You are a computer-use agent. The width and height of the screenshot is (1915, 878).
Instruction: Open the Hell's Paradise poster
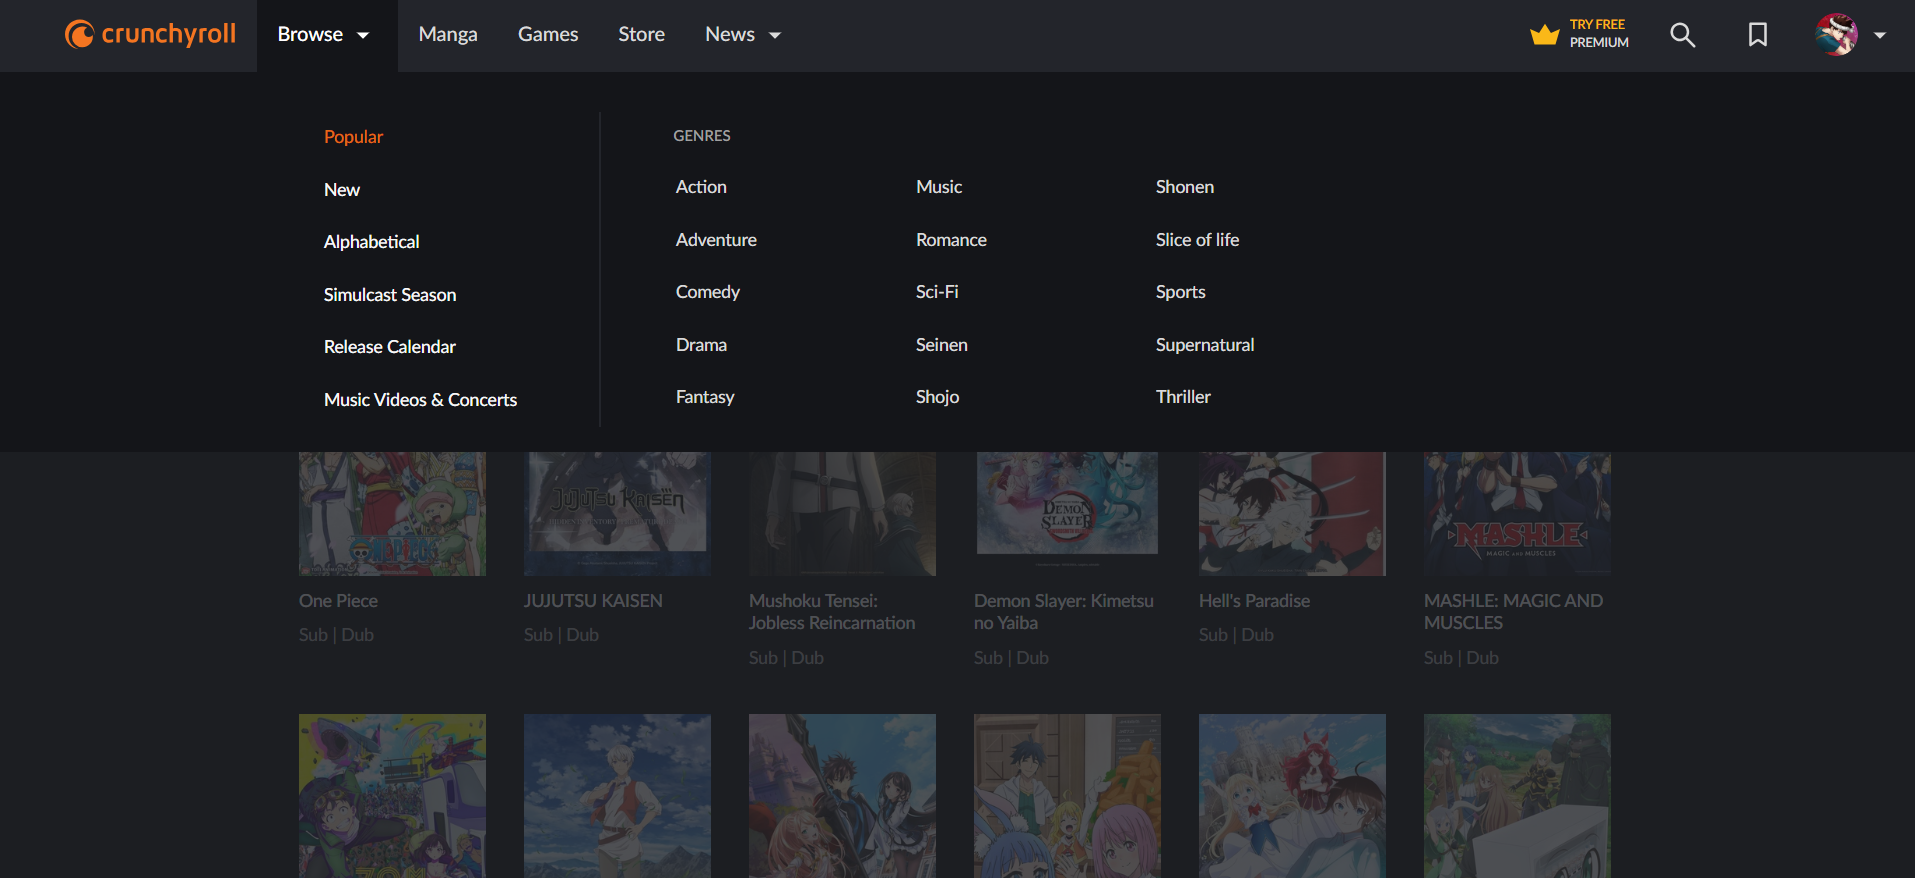point(1292,514)
